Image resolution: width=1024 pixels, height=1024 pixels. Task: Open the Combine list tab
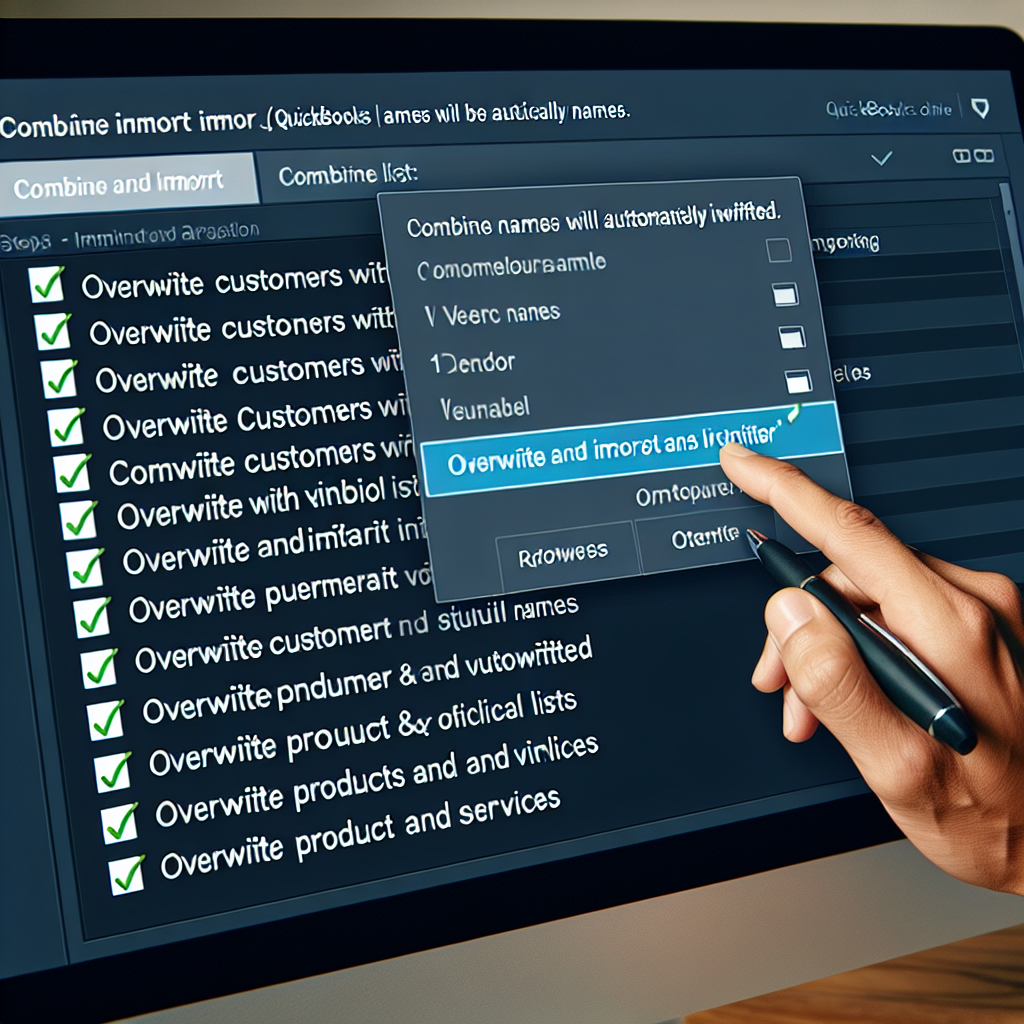pyautogui.click(x=347, y=176)
